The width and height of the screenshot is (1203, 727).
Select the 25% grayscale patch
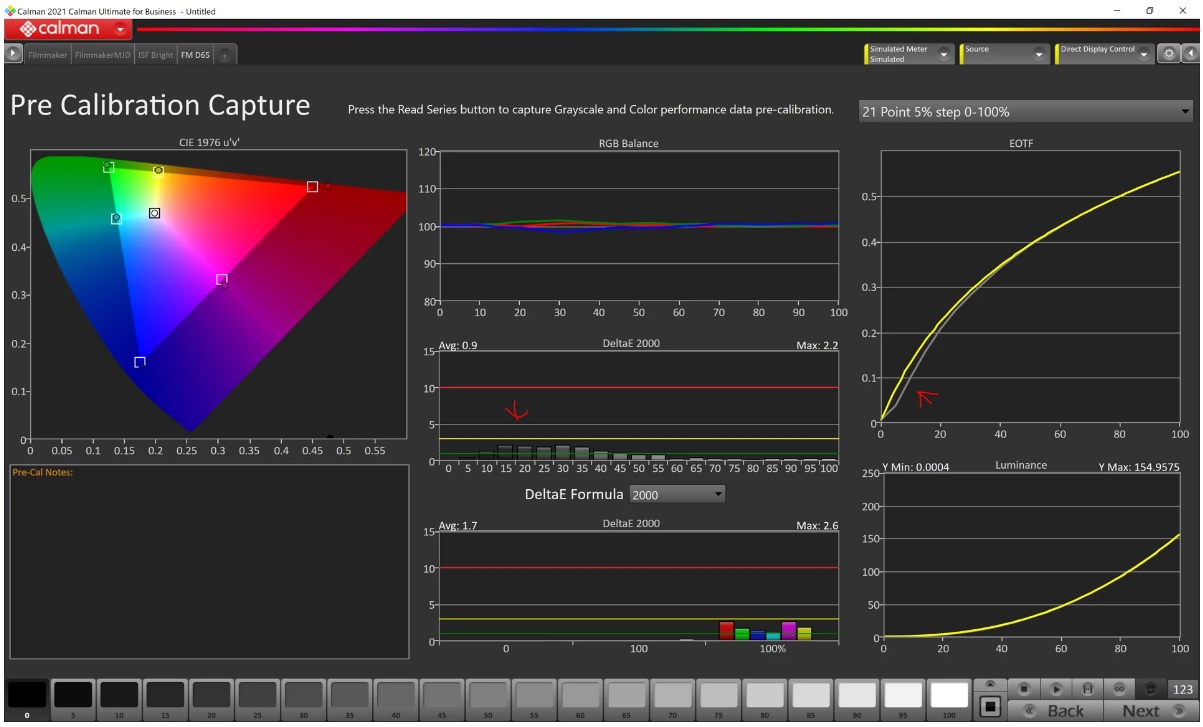258,698
